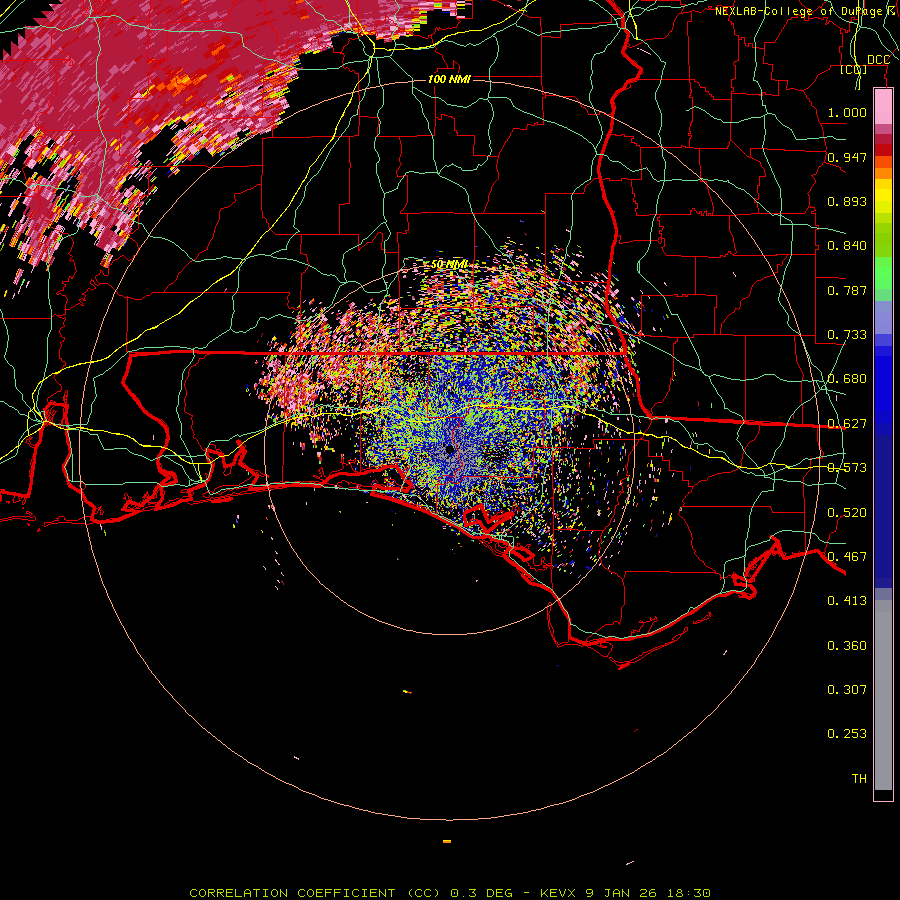
Task: Click the 0.947 legend value
Action: pos(847,157)
